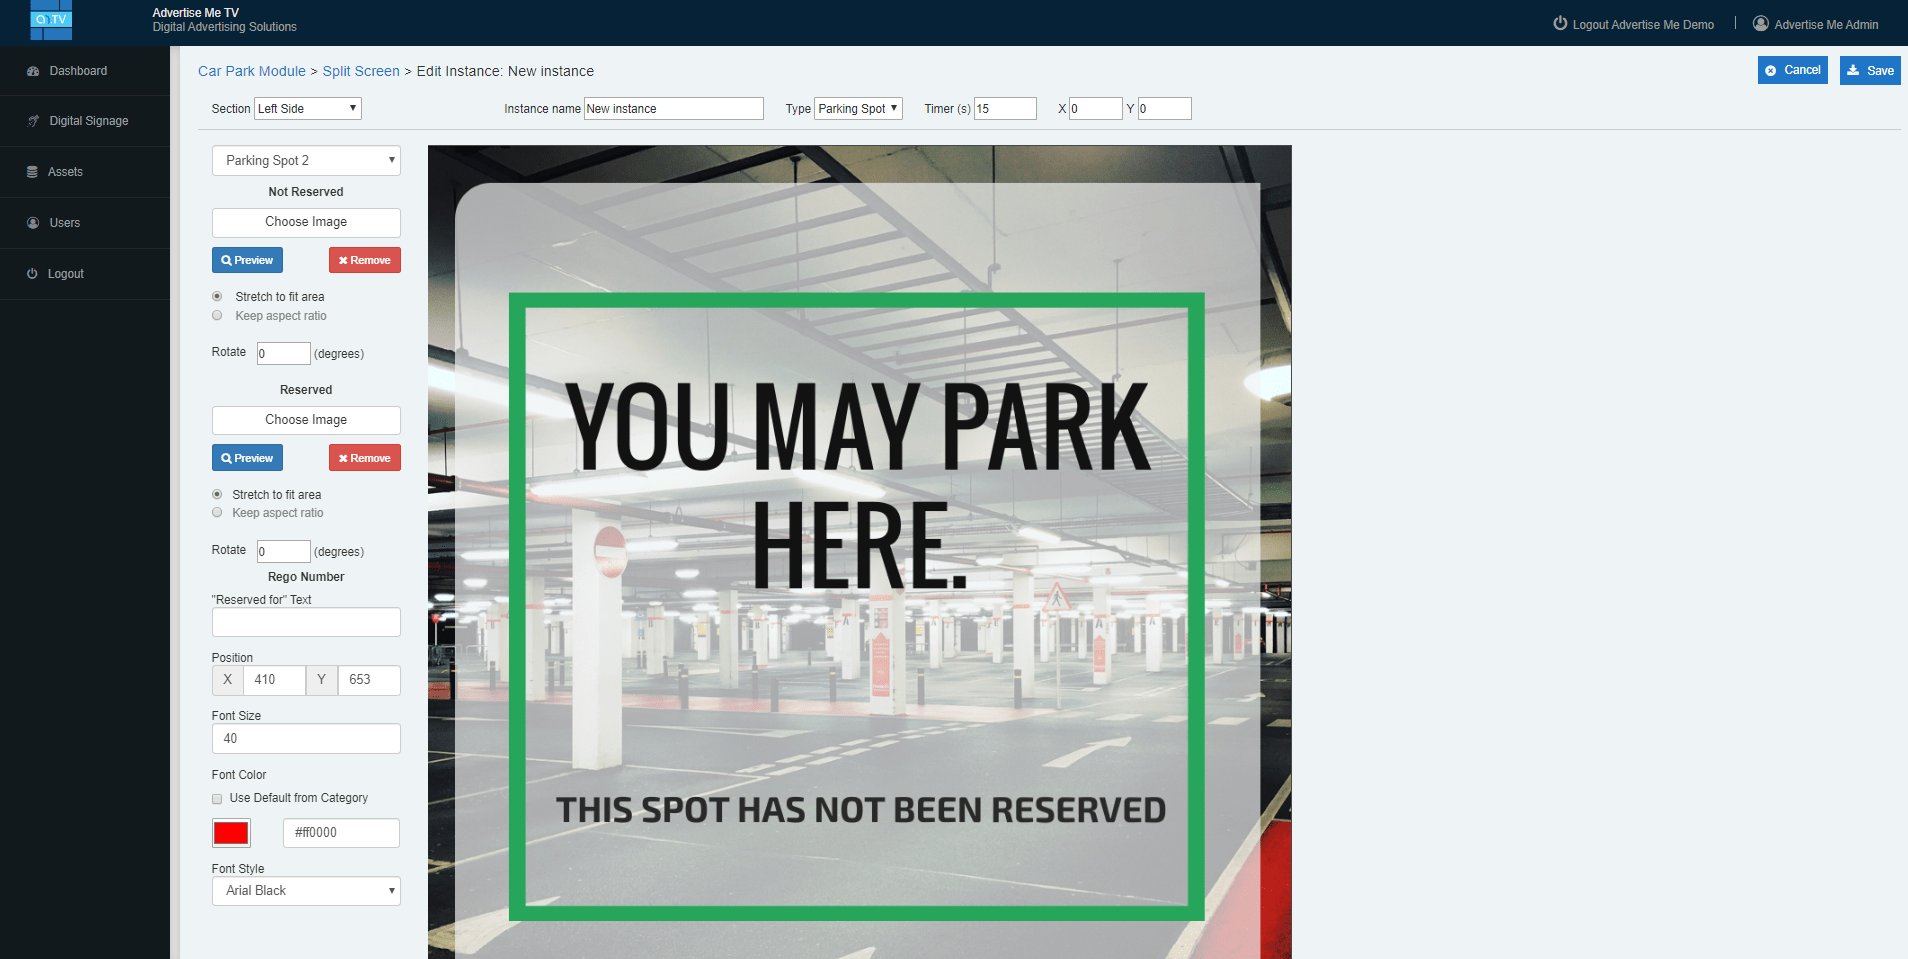Click the Instance name text field

tap(673, 108)
